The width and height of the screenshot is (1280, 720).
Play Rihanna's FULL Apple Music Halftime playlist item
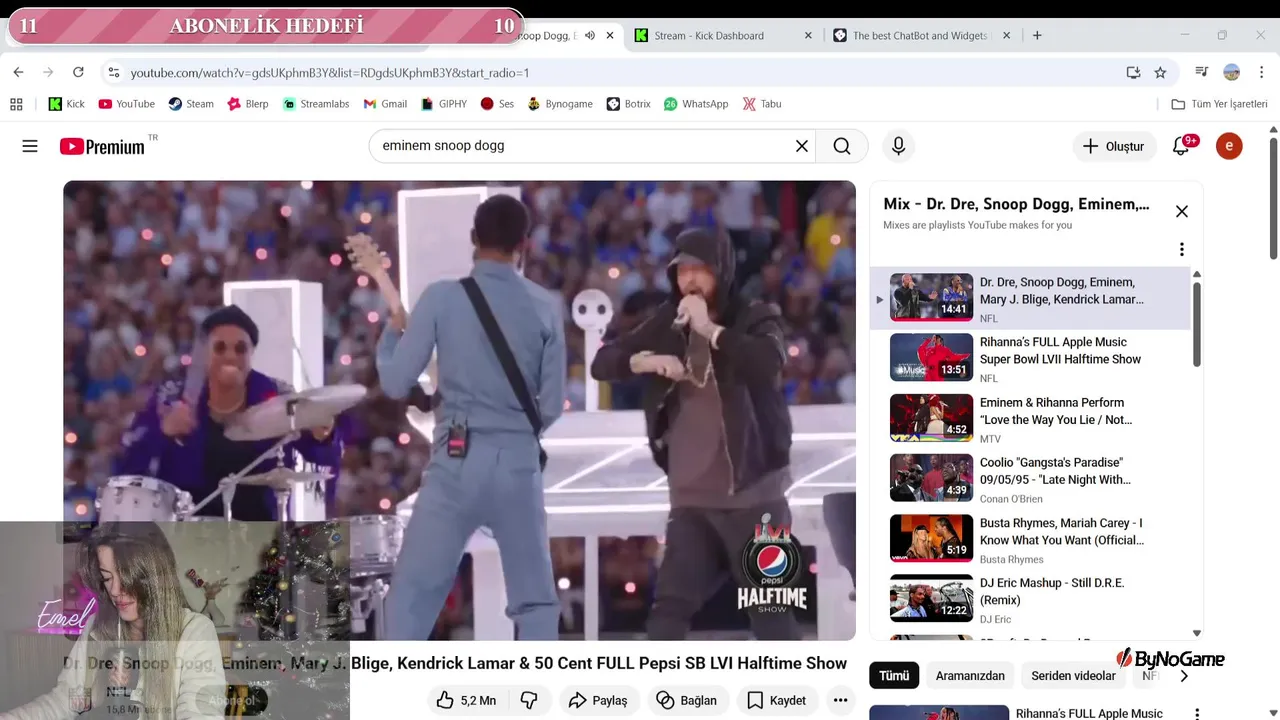[1030, 358]
